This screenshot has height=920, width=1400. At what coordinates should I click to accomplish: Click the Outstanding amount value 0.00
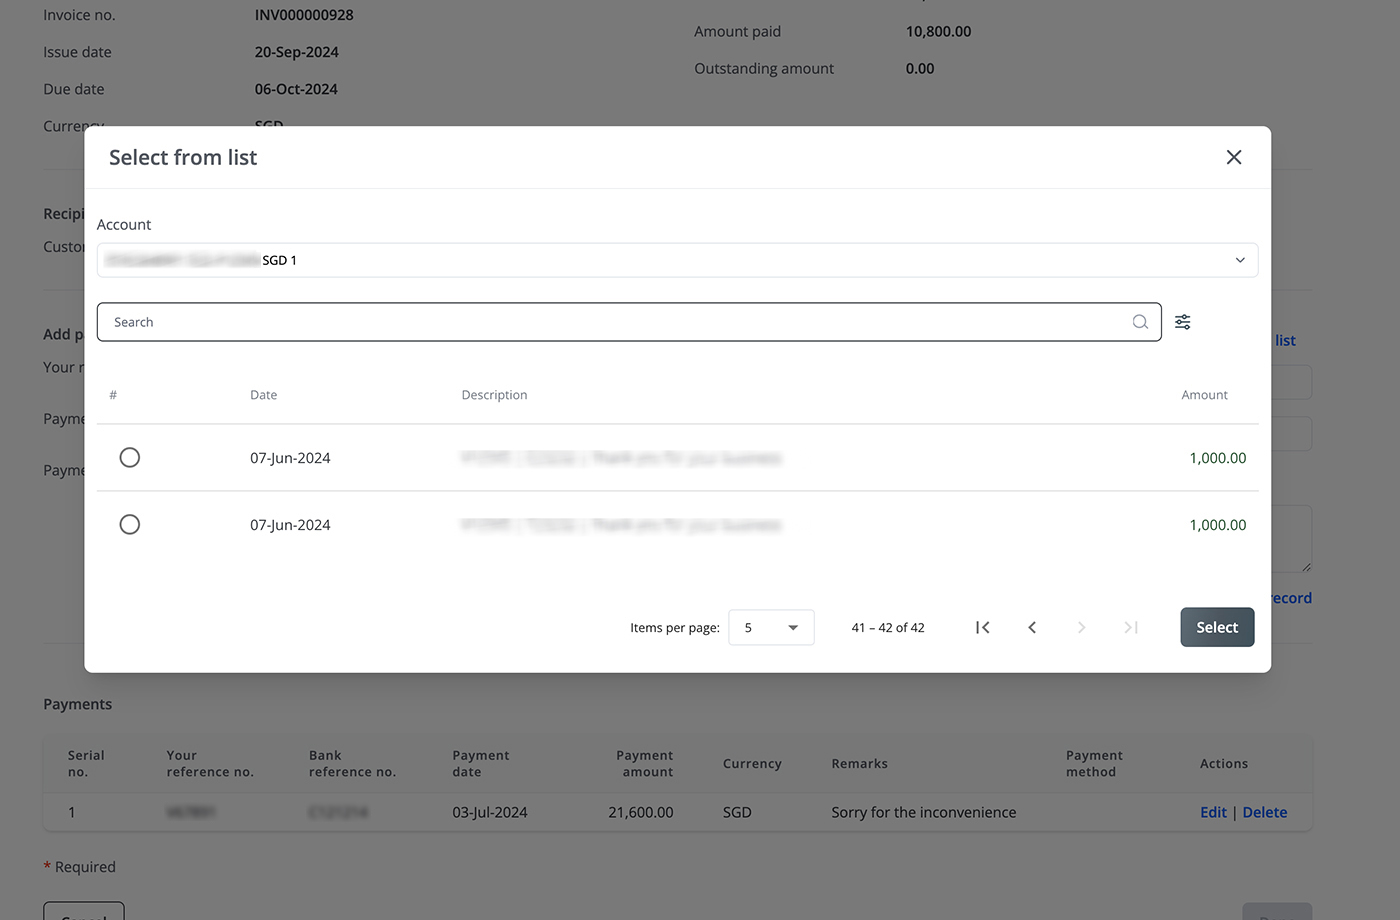(x=920, y=68)
